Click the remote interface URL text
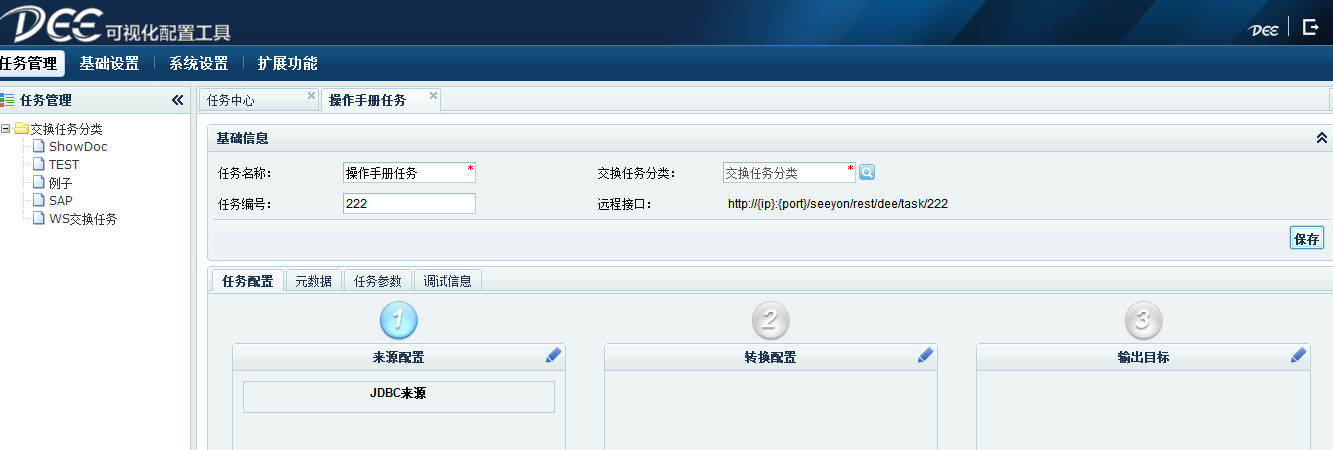The image size is (1333, 450). point(838,204)
